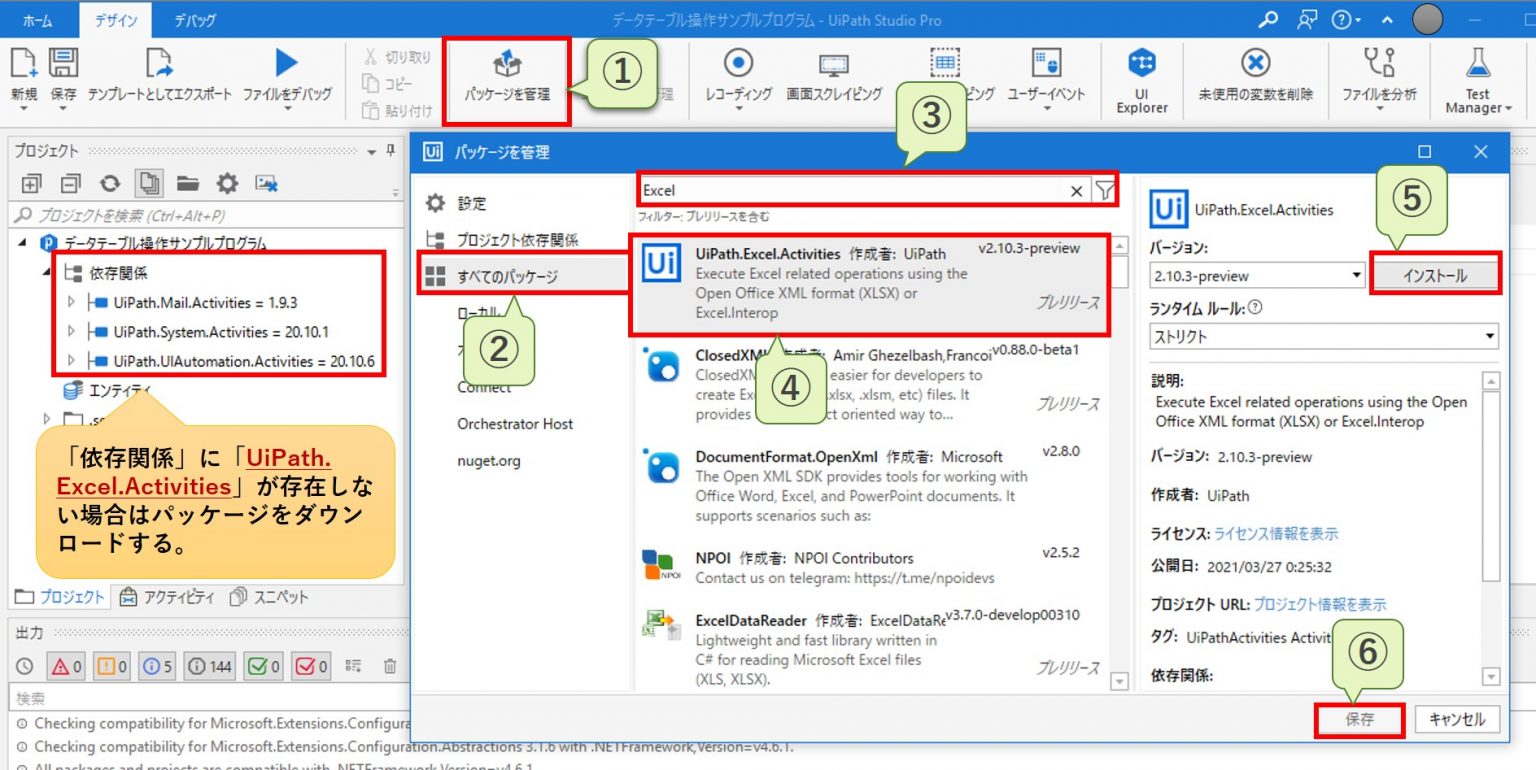Open the プロジェクト情報を表示 link

tap(1320, 604)
